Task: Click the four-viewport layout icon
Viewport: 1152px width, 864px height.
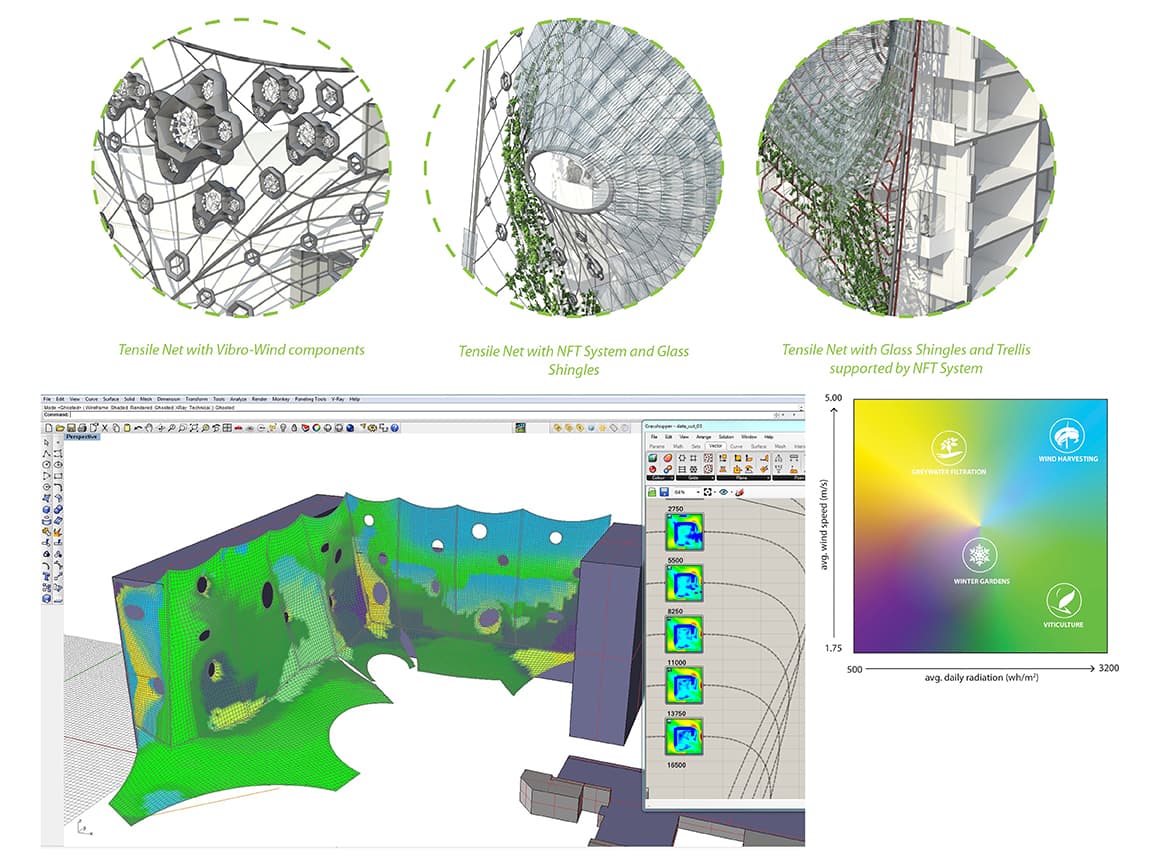Action: coord(228,428)
